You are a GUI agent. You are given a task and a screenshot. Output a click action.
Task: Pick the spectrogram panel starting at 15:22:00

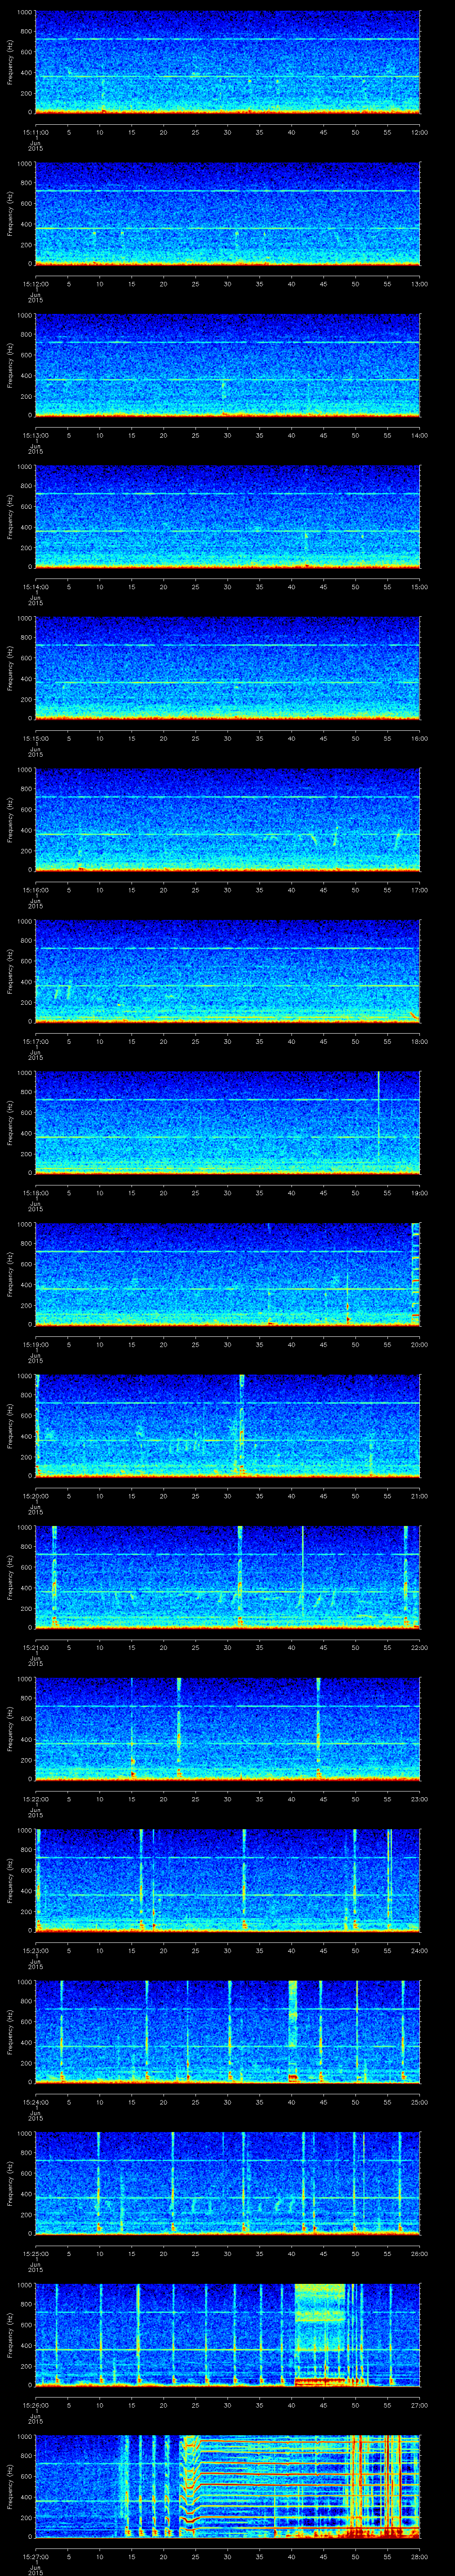tap(227, 1729)
